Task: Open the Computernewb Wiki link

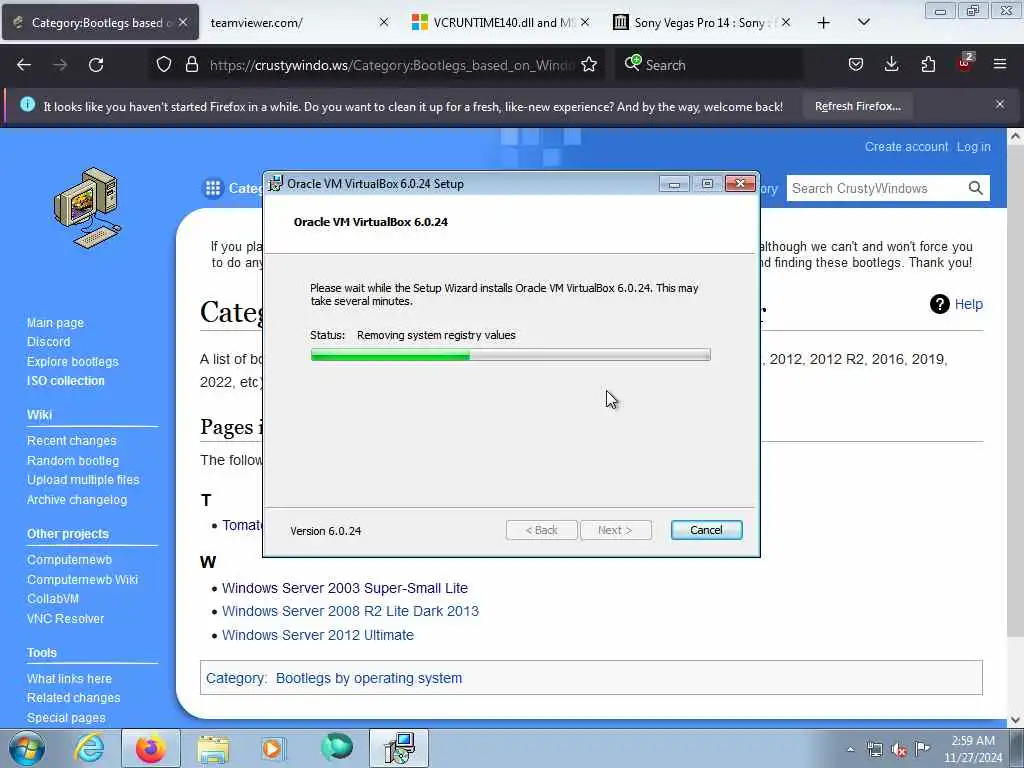Action: click(82, 579)
